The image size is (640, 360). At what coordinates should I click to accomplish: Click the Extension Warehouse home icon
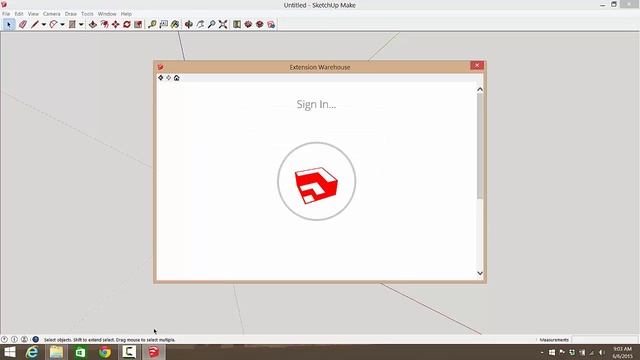pos(177,78)
